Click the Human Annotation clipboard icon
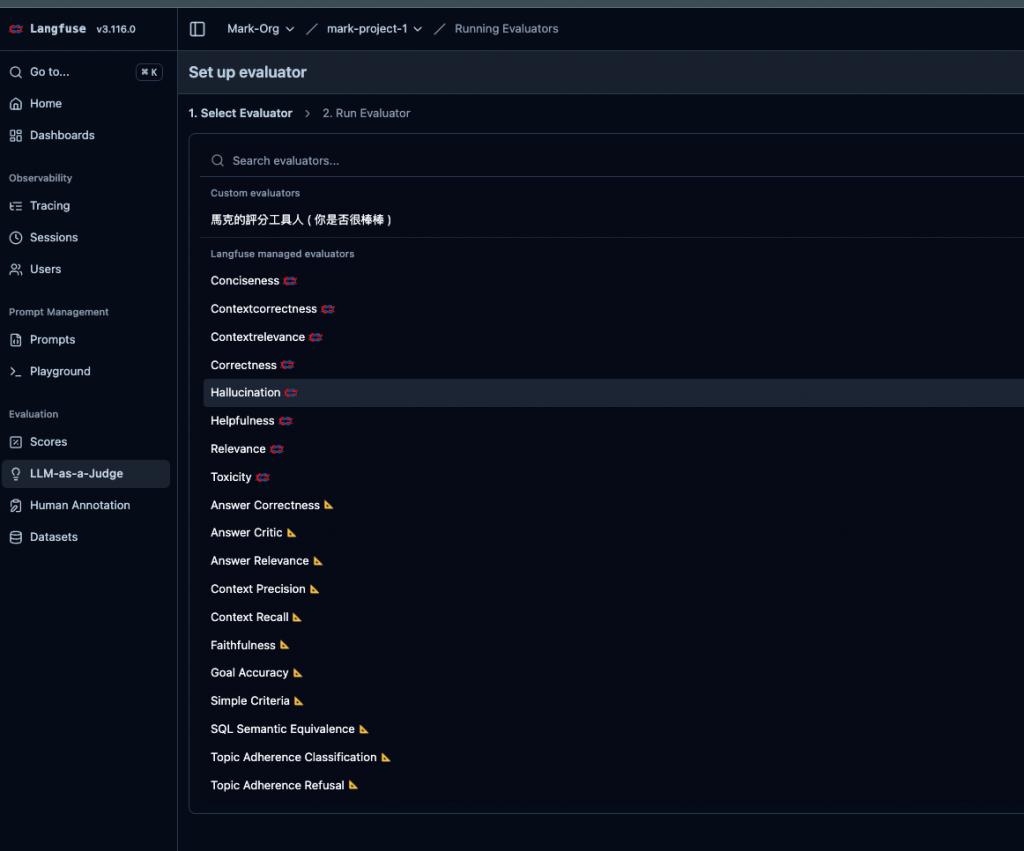Image resolution: width=1024 pixels, height=851 pixels. (16, 506)
